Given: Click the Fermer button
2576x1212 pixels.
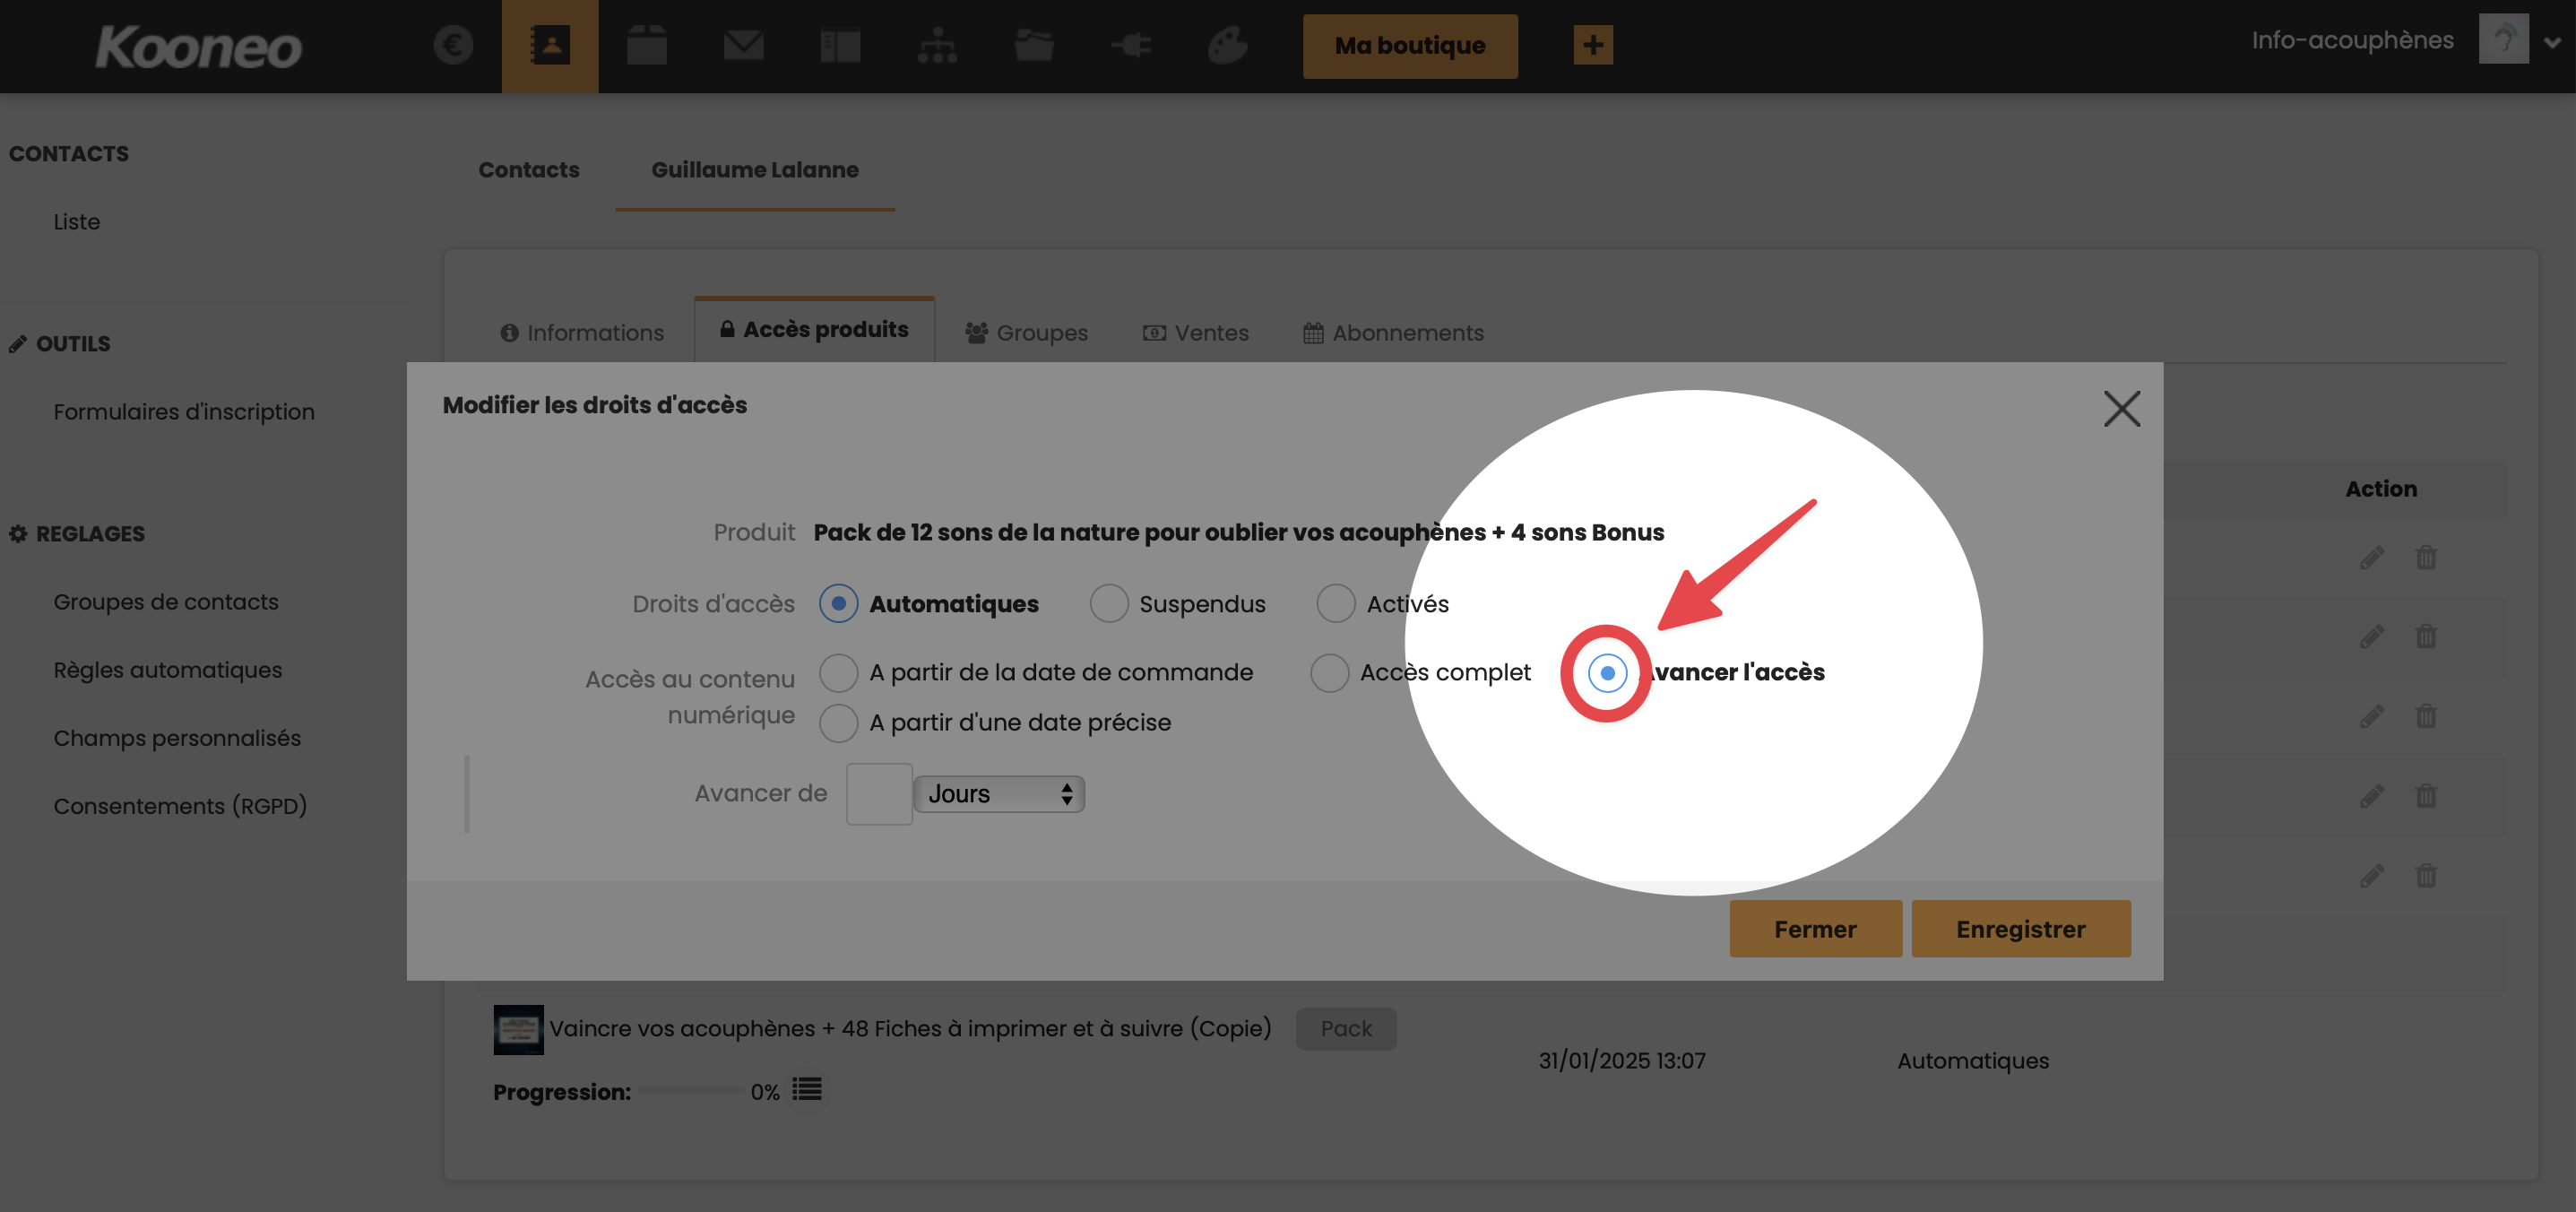Looking at the screenshot, I should 1815,929.
